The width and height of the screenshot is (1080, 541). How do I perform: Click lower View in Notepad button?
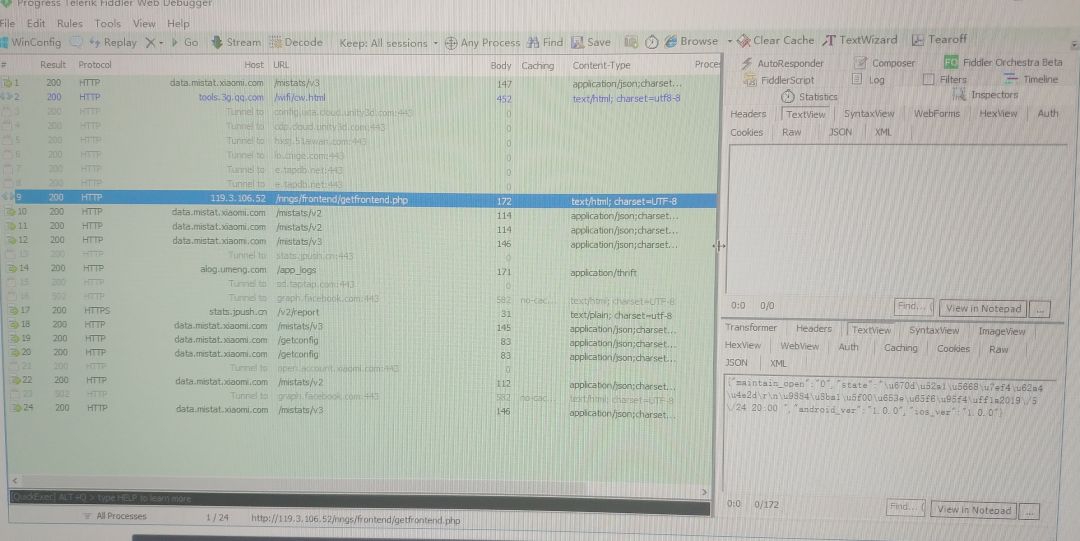coord(973,510)
